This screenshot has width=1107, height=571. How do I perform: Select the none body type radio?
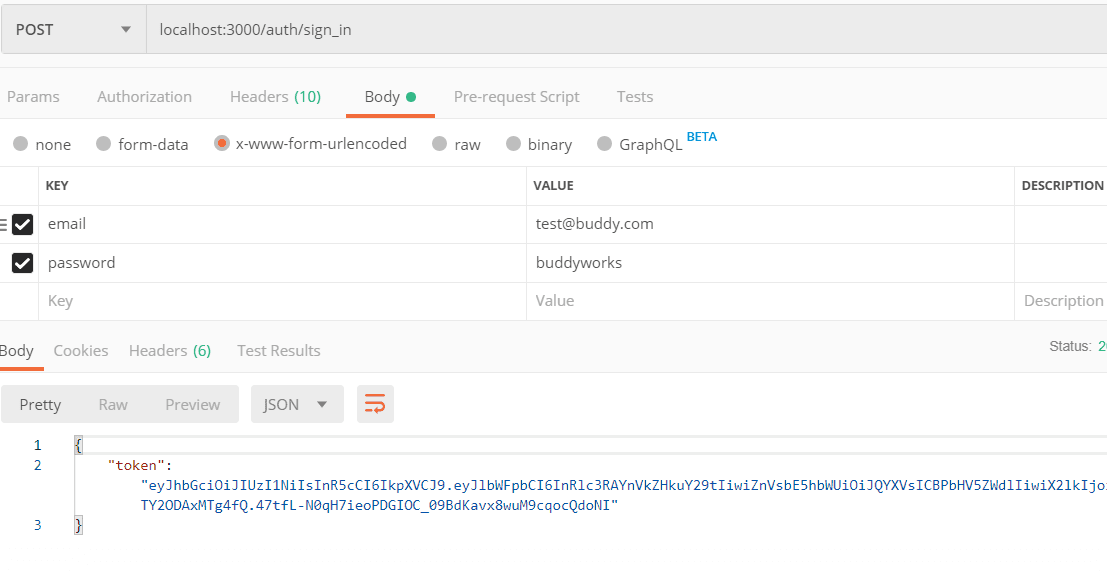coord(20,144)
